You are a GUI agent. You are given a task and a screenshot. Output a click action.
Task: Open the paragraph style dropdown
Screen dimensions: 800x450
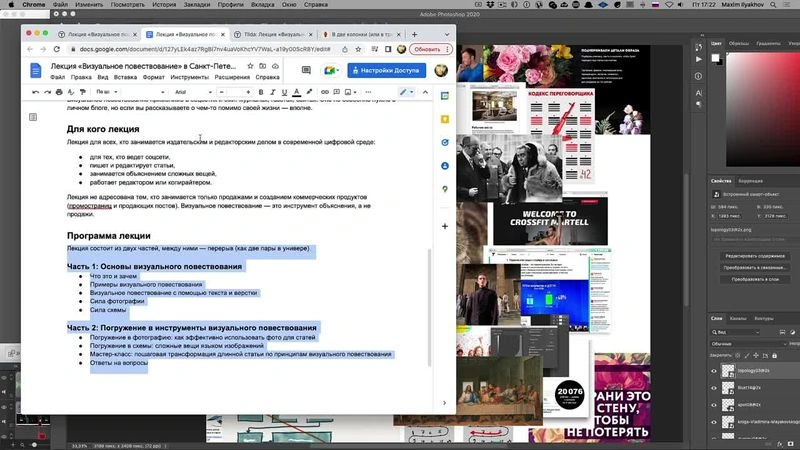click(145, 92)
